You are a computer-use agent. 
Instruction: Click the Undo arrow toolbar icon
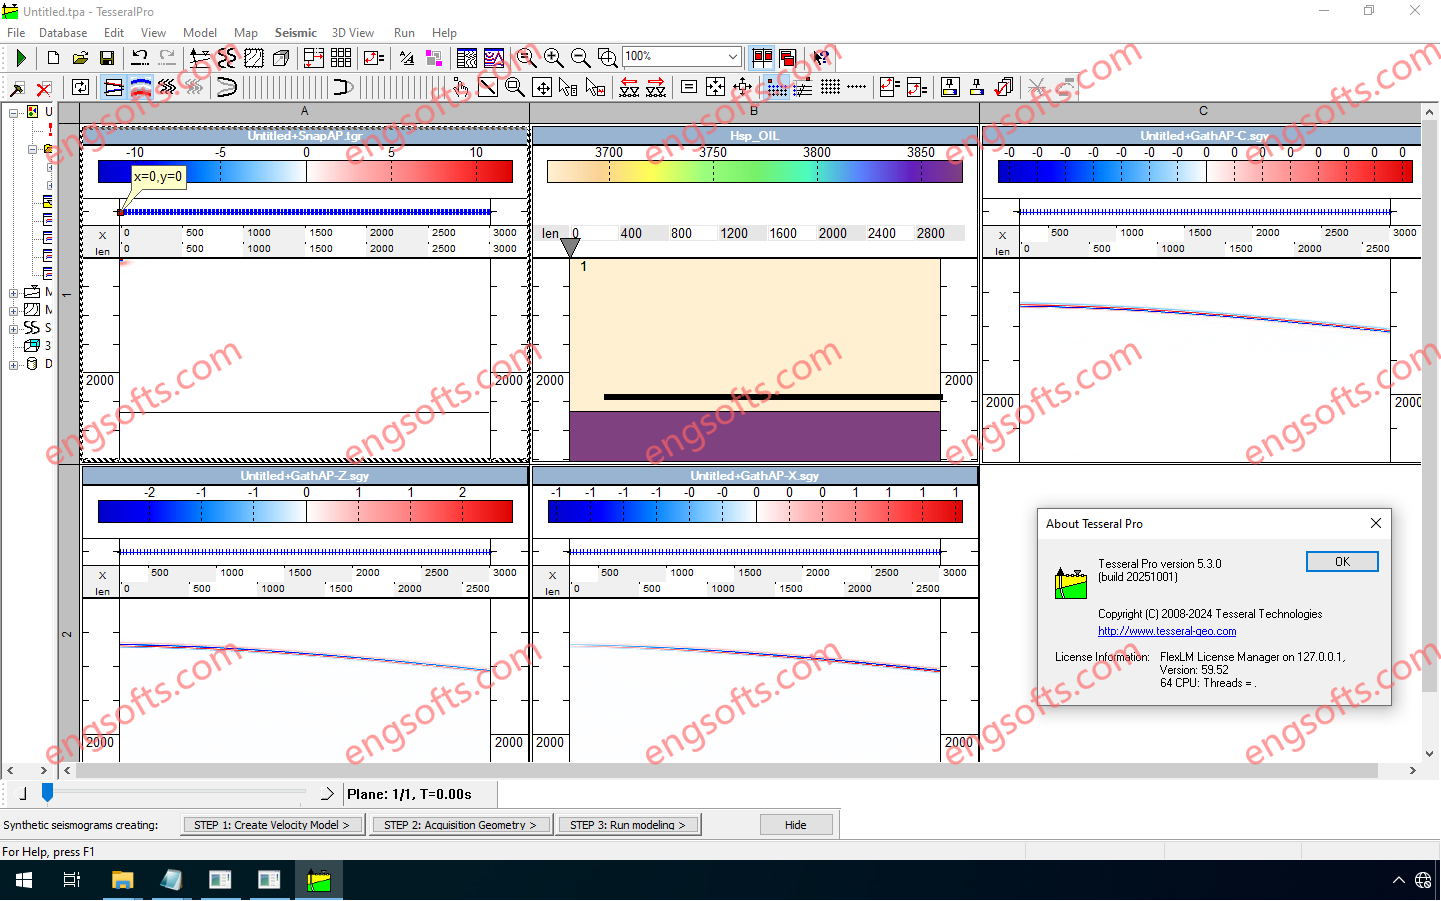pyautogui.click(x=140, y=58)
